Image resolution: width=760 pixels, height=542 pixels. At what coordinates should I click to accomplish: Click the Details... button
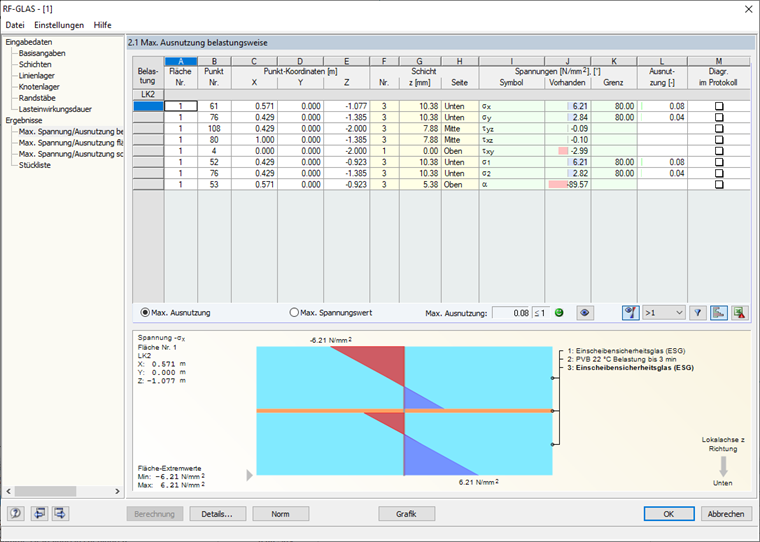click(x=218, y=514)
